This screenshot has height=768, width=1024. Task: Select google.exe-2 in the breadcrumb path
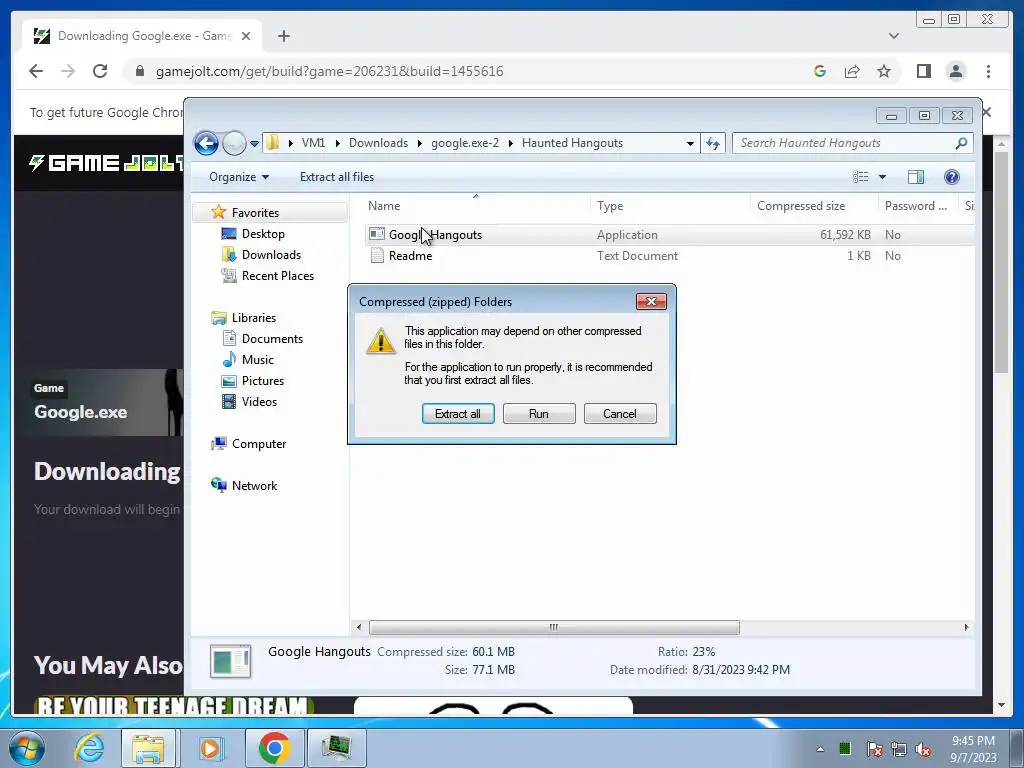click(464, 143)
